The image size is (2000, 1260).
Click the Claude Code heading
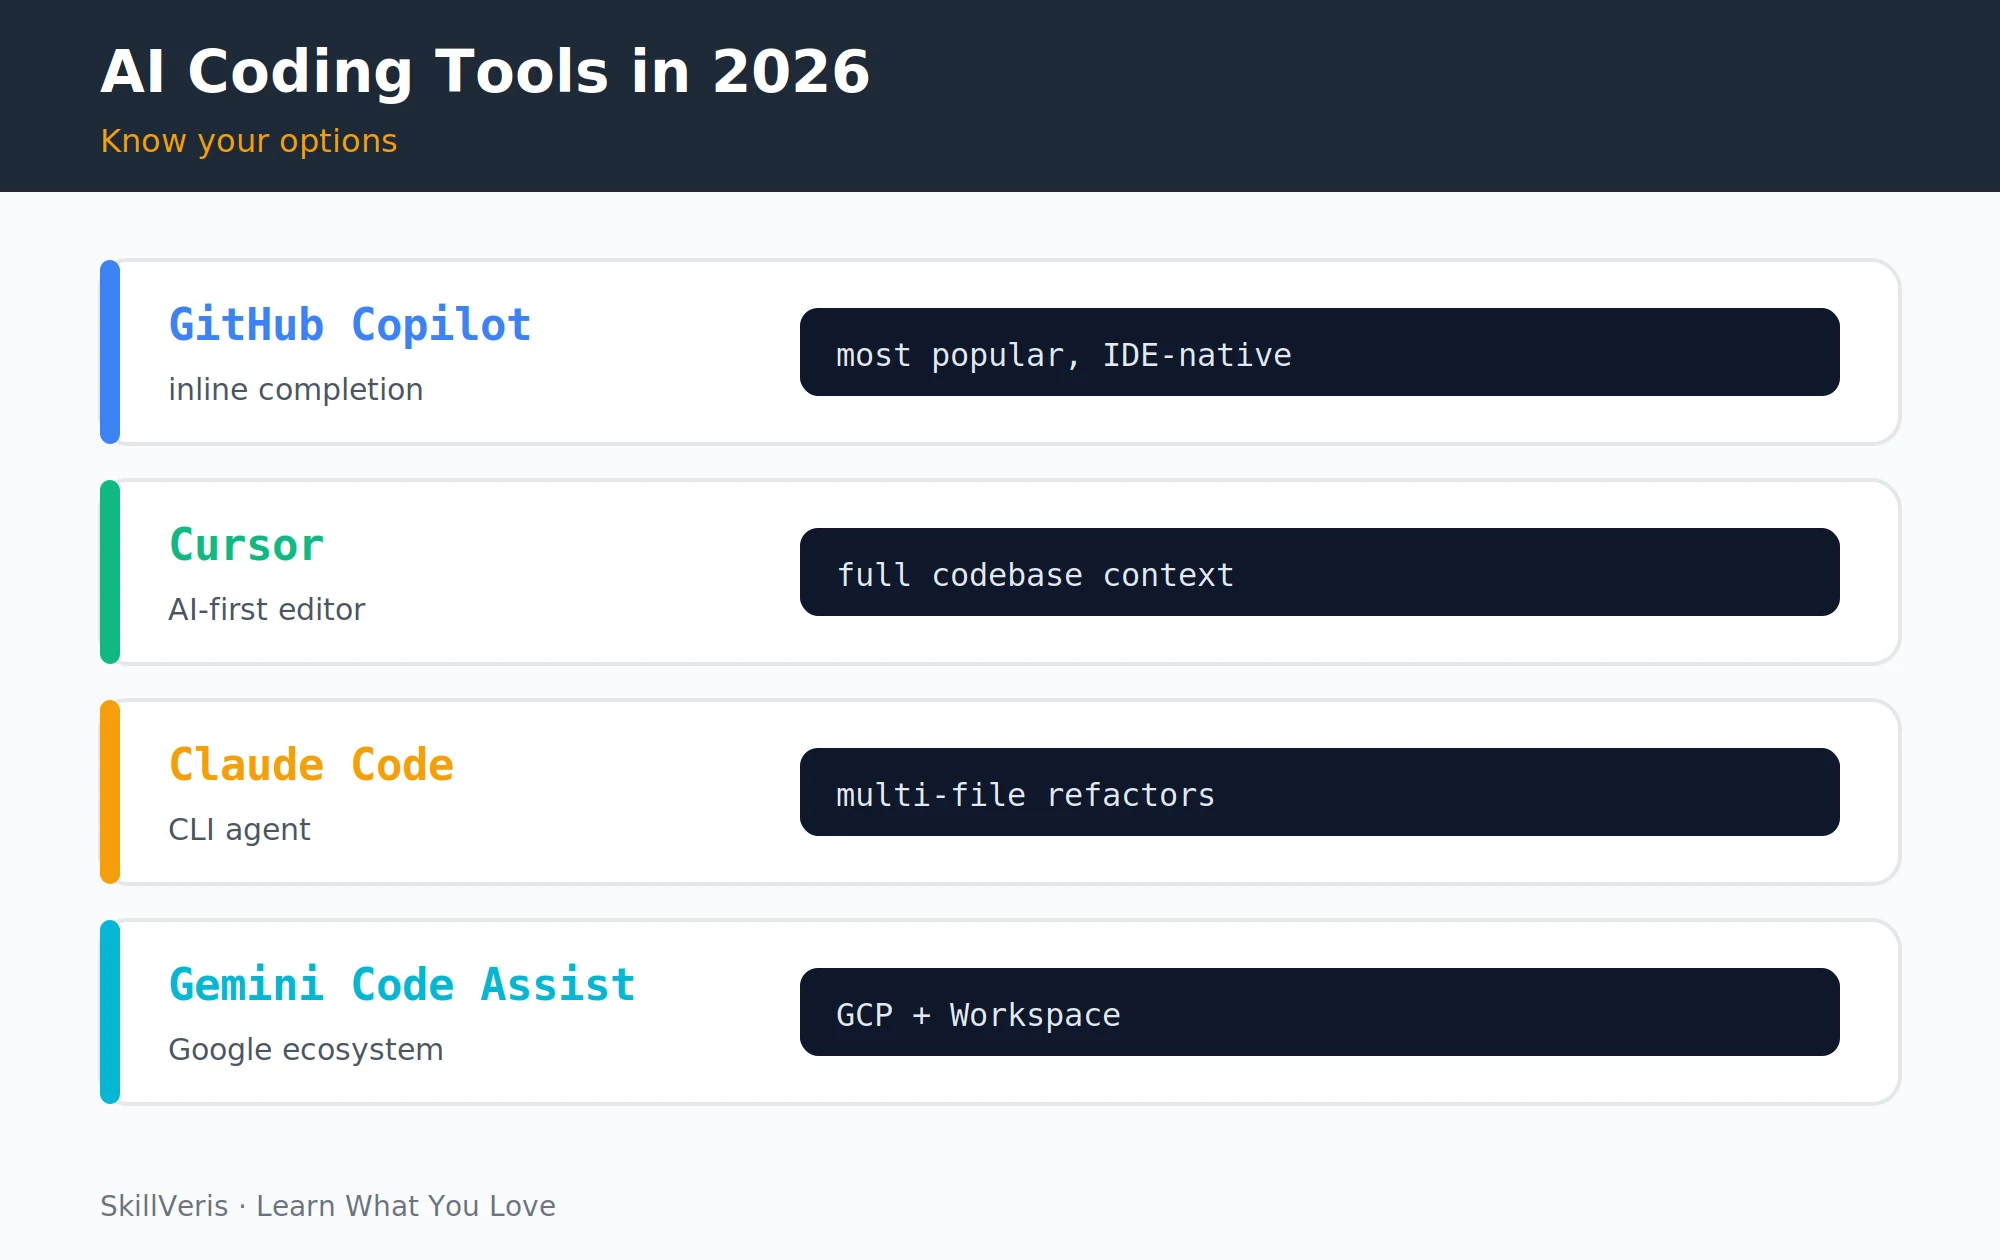[x=311, y=765]
